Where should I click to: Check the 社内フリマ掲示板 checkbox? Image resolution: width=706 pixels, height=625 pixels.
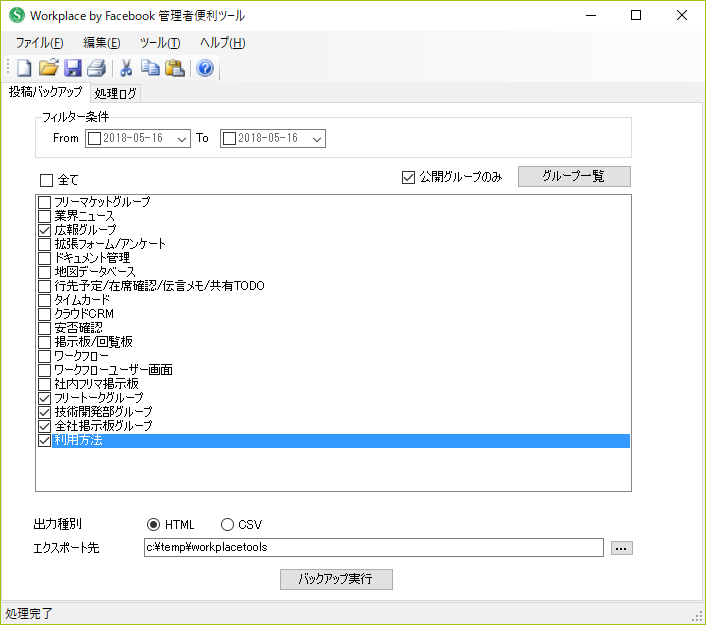(44, 384)
